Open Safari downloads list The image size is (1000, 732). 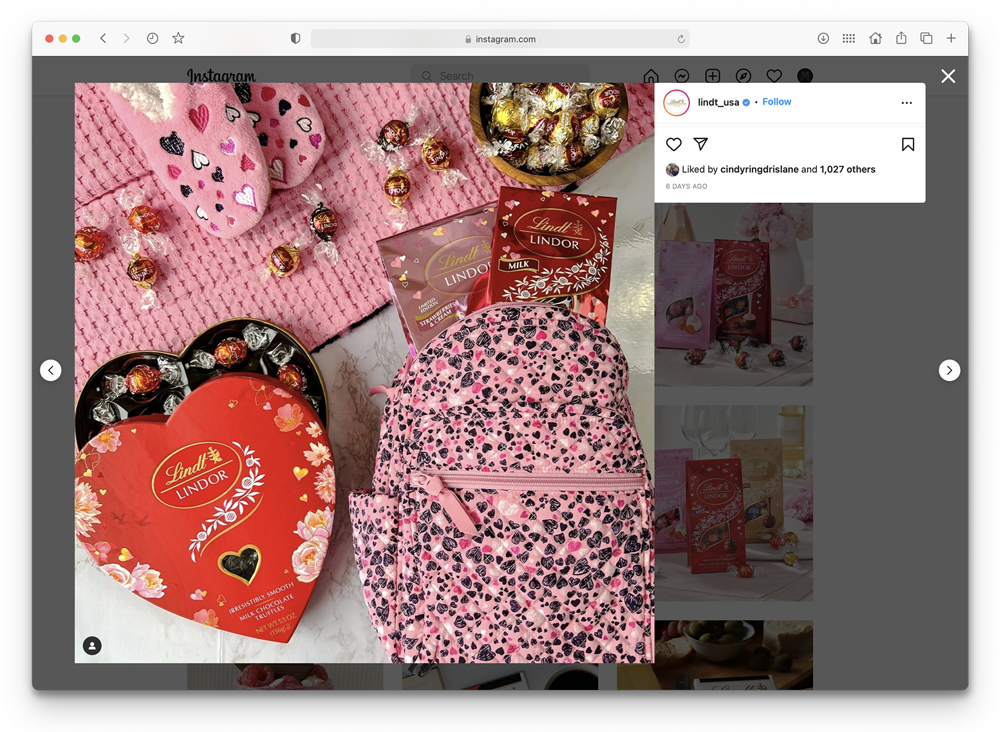(823, 39)
